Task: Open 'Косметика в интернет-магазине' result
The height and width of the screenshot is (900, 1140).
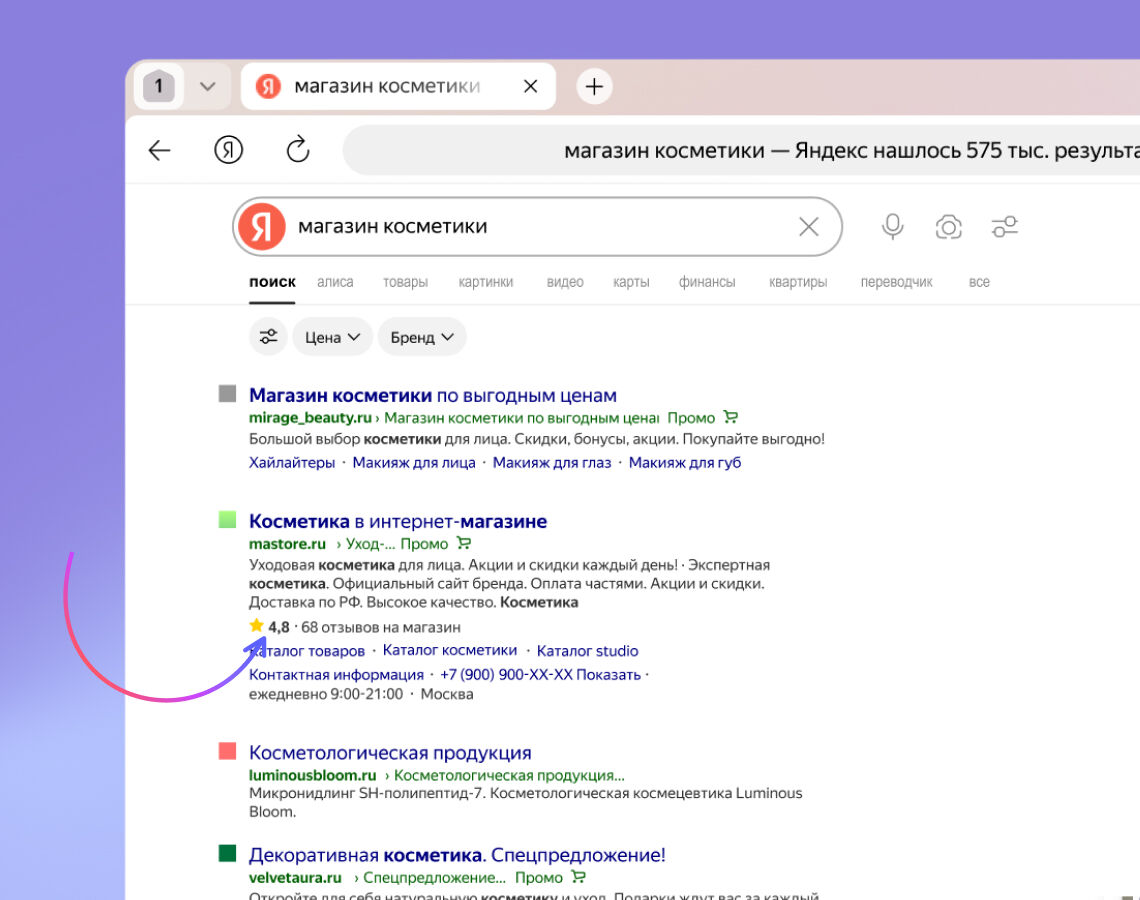Action: (x=398, y=521)
